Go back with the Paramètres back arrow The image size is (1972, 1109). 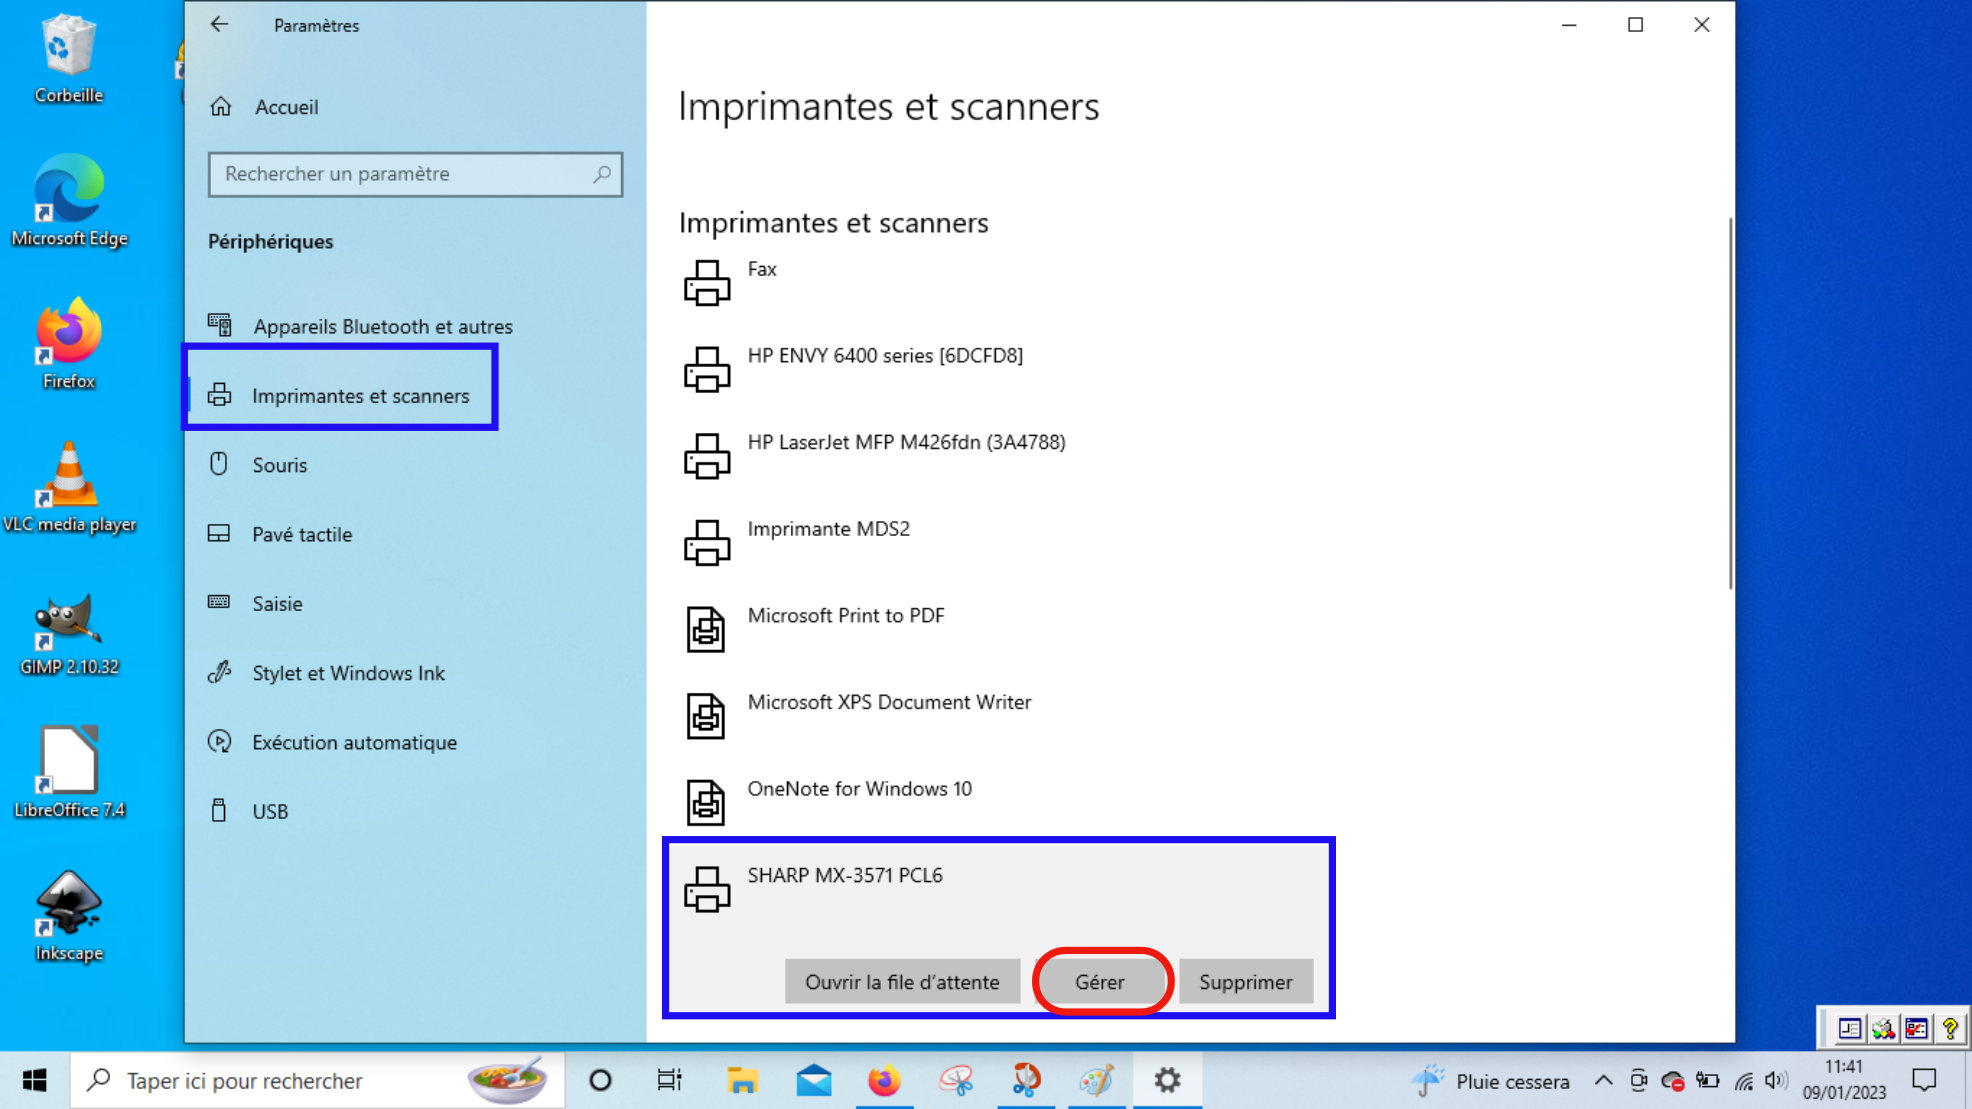[219, 25]
